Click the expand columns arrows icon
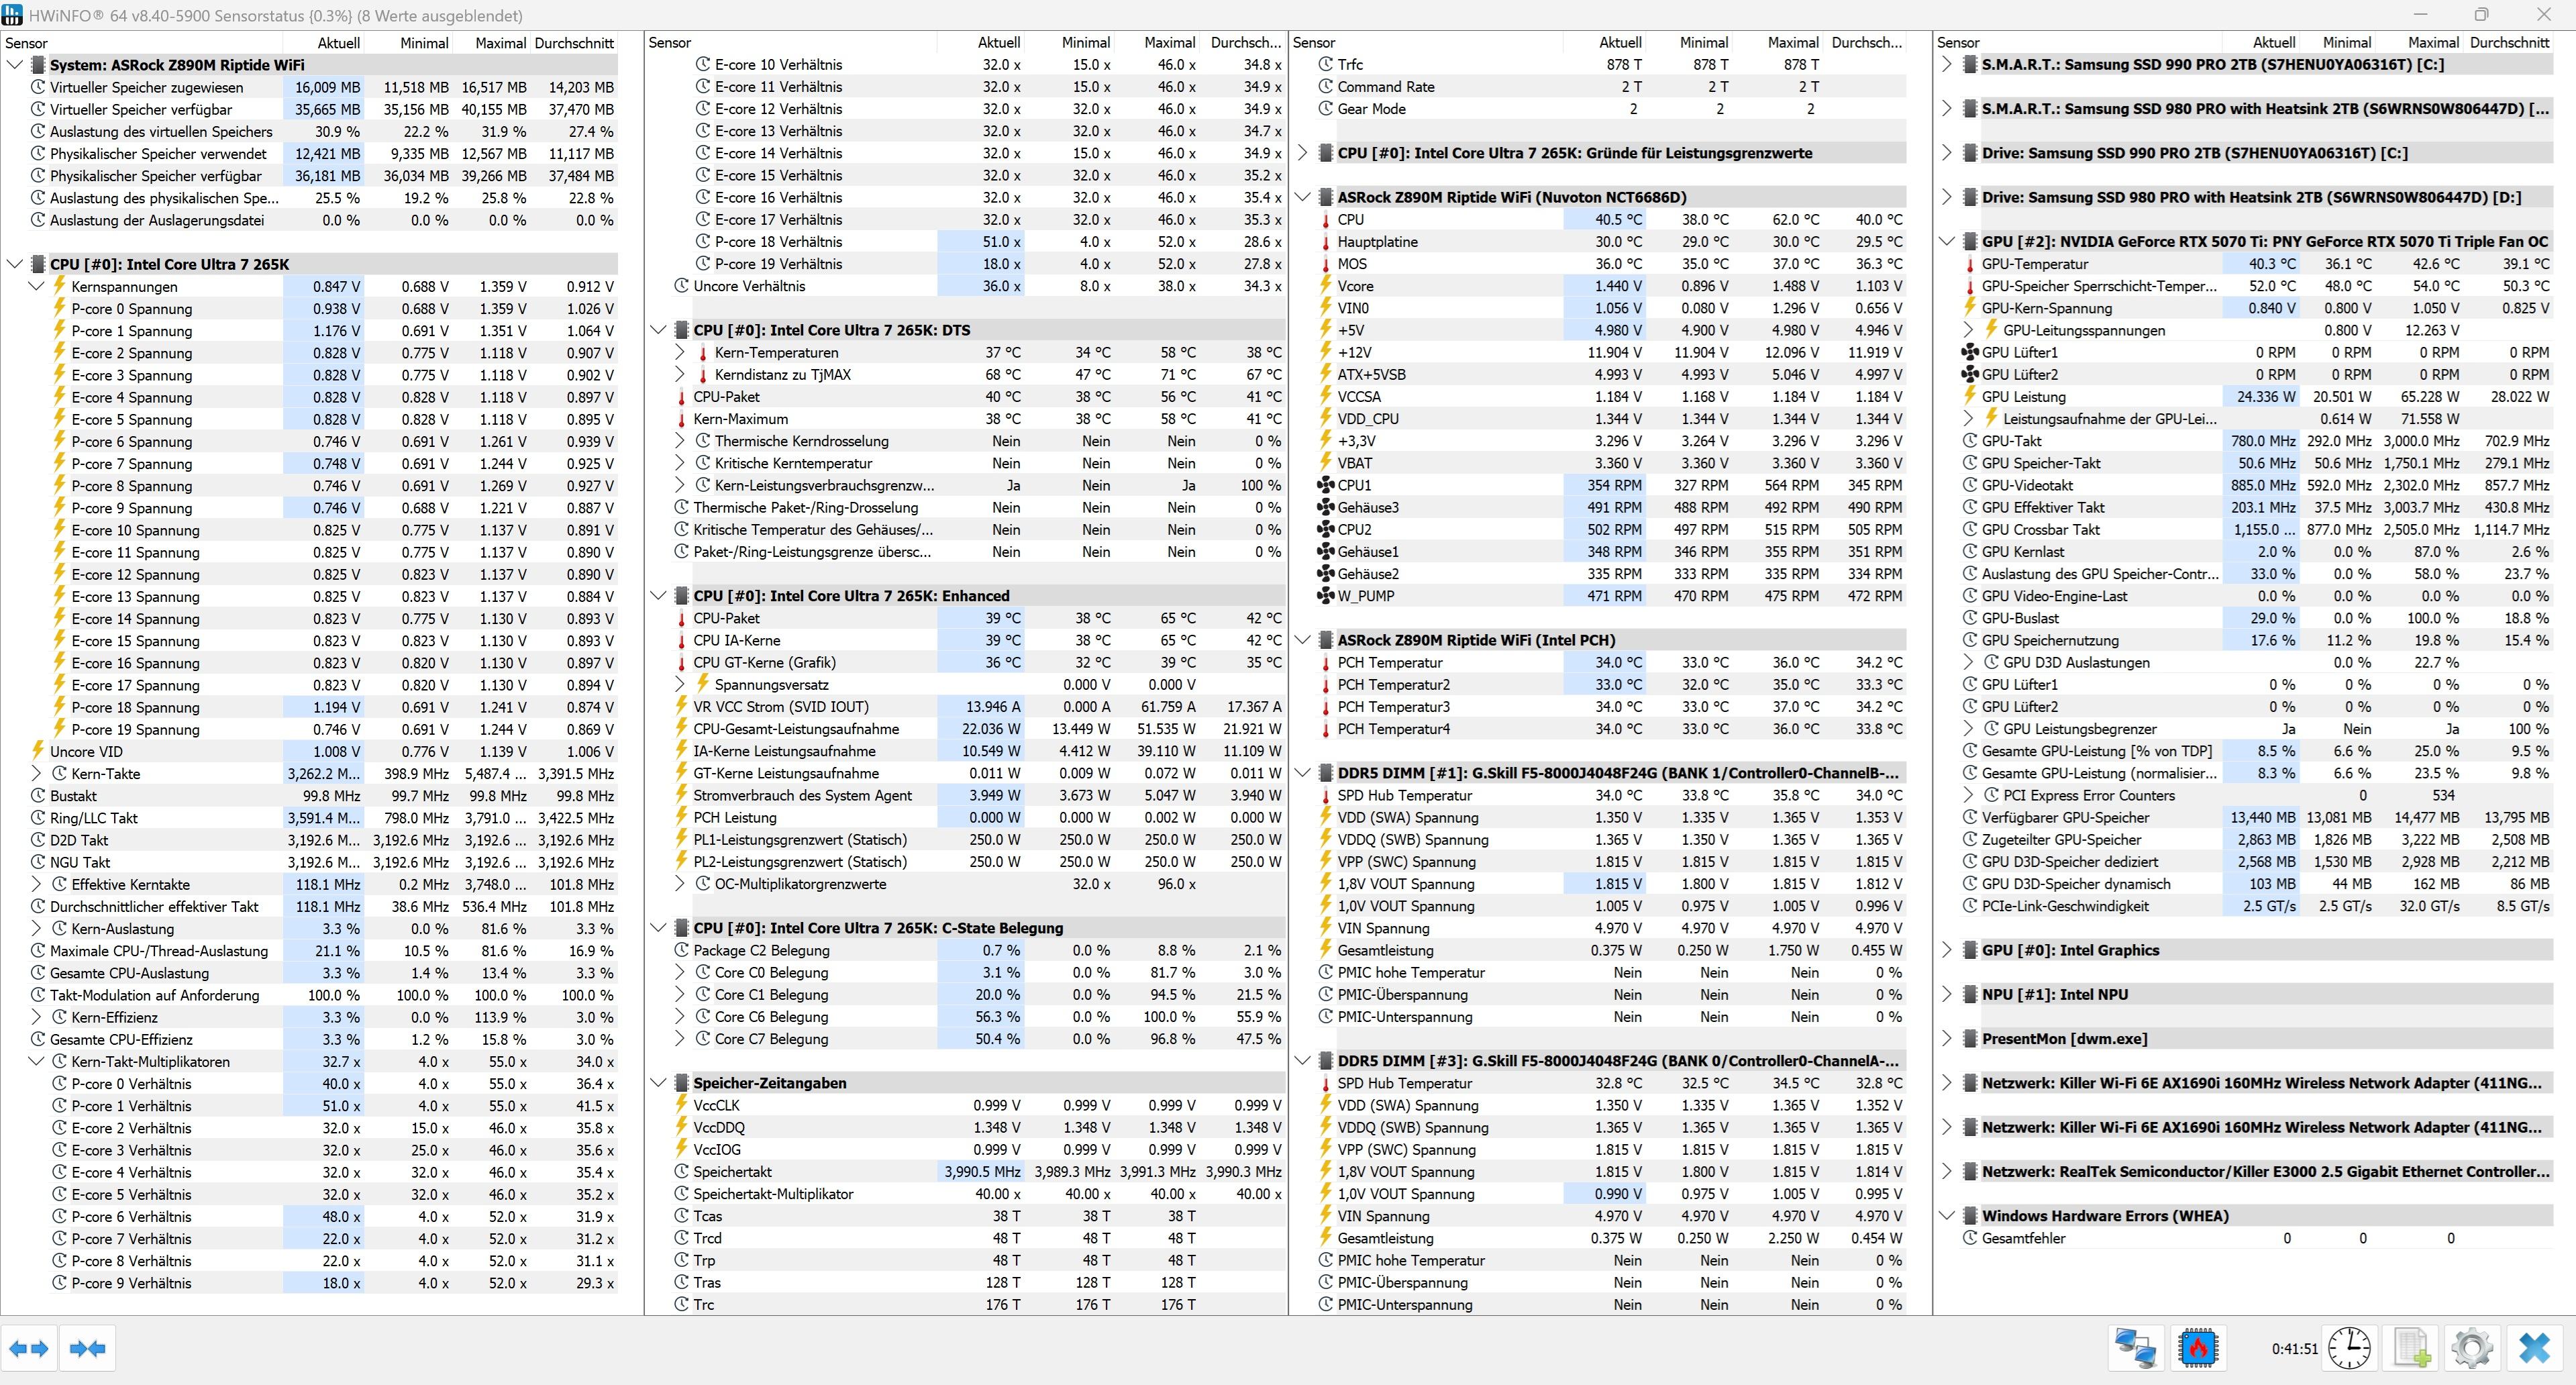The height and width of the screenshot is (1385, 2576). coord(29,1348)
